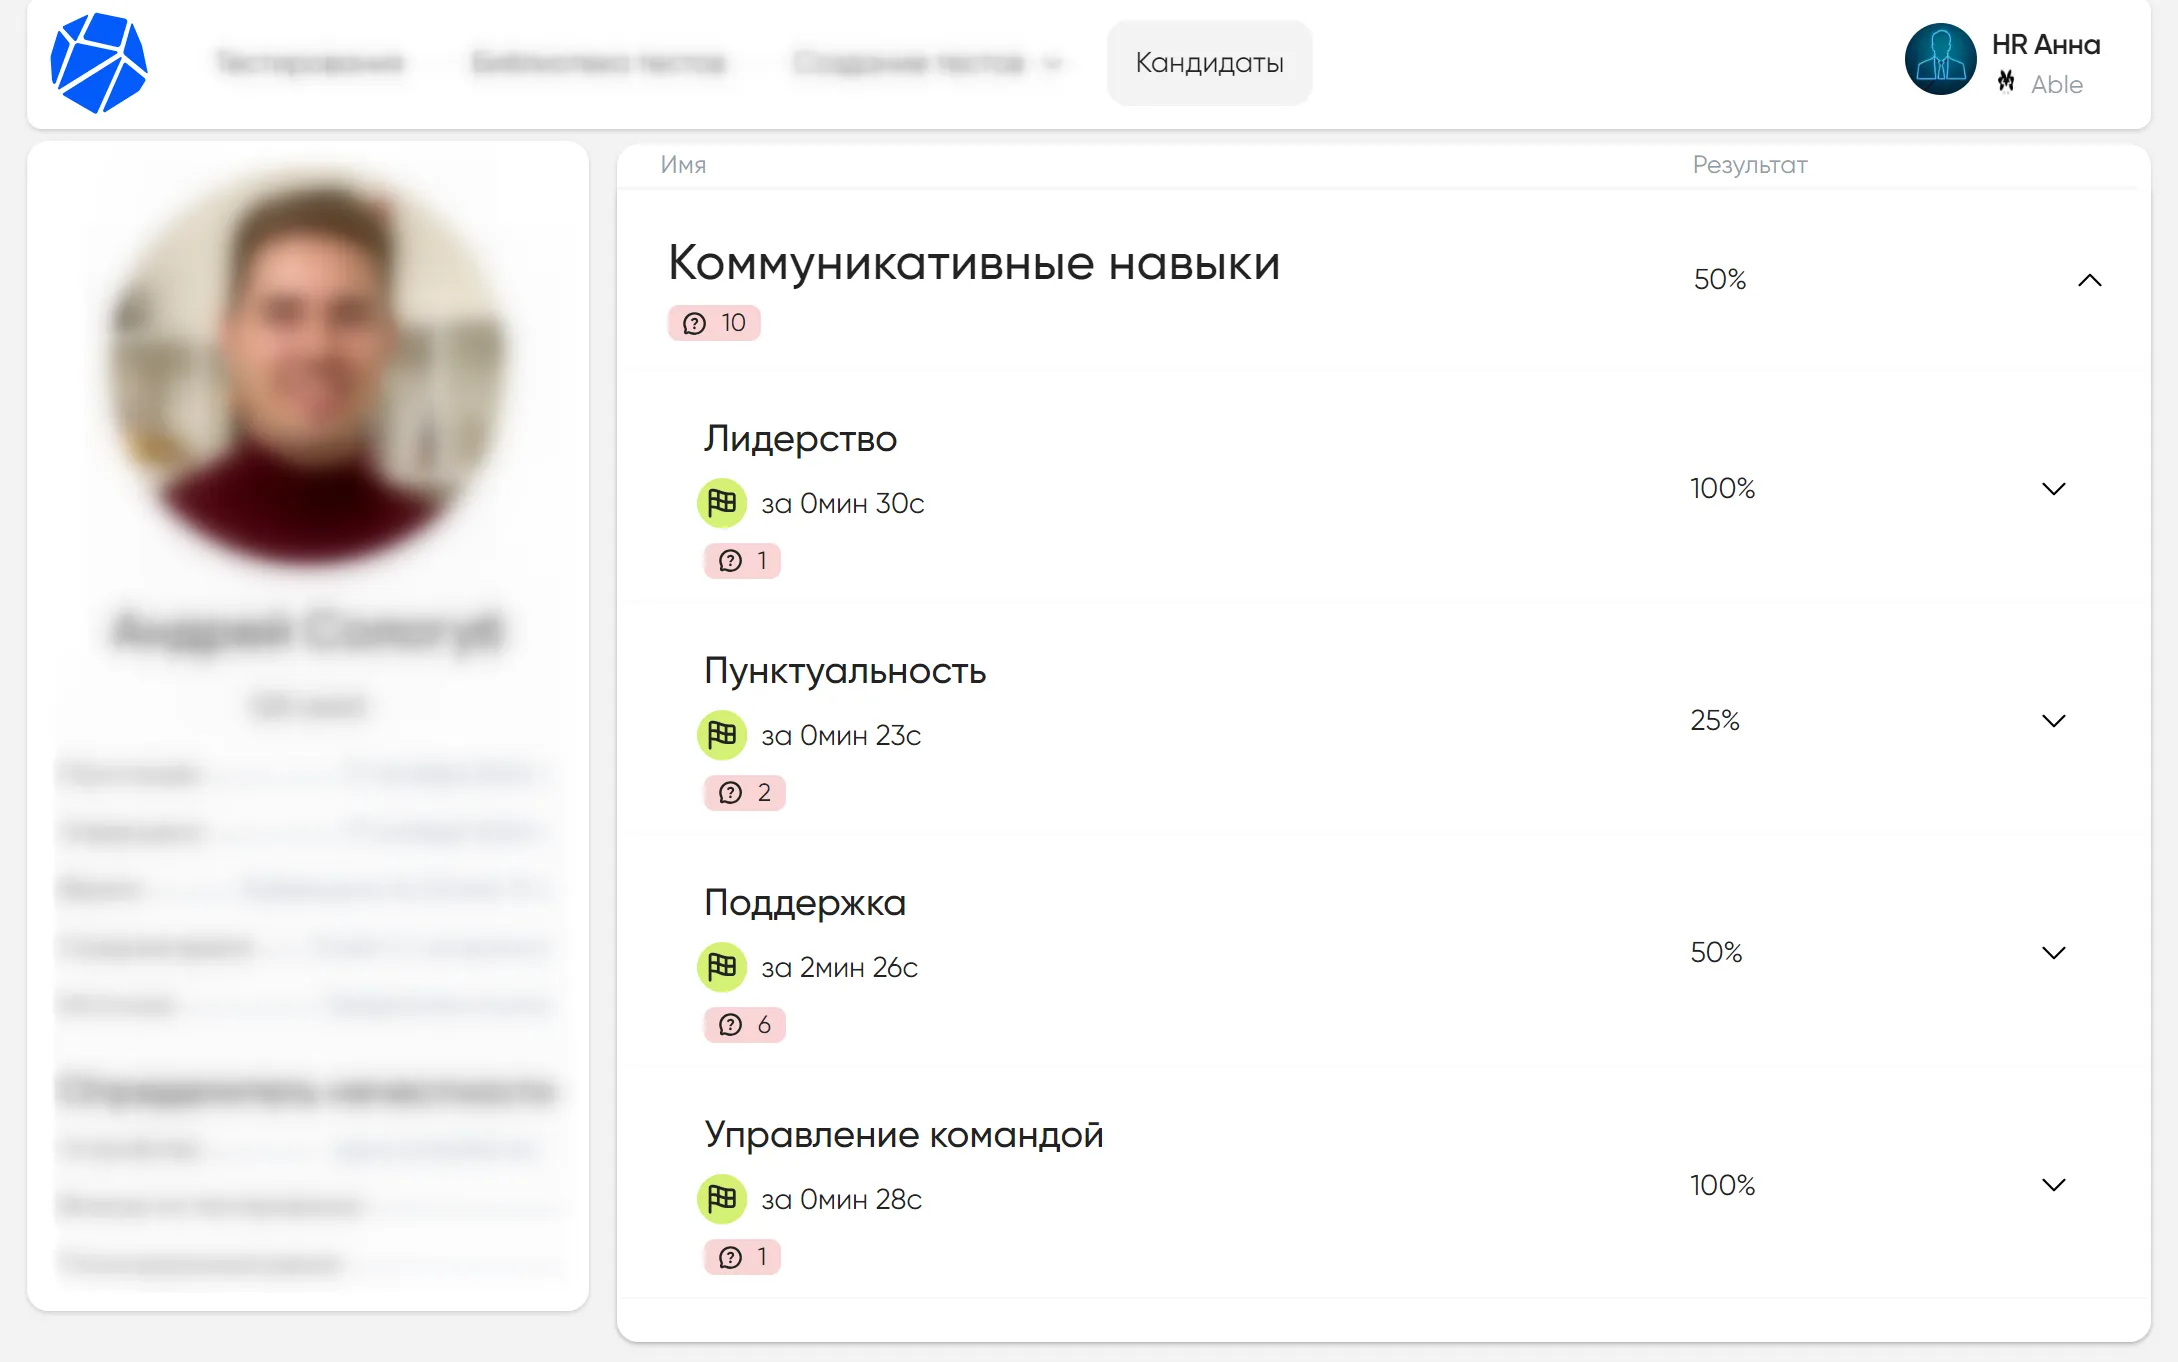Click the question badge 2 under Пунктуальность

coord(744,792)
